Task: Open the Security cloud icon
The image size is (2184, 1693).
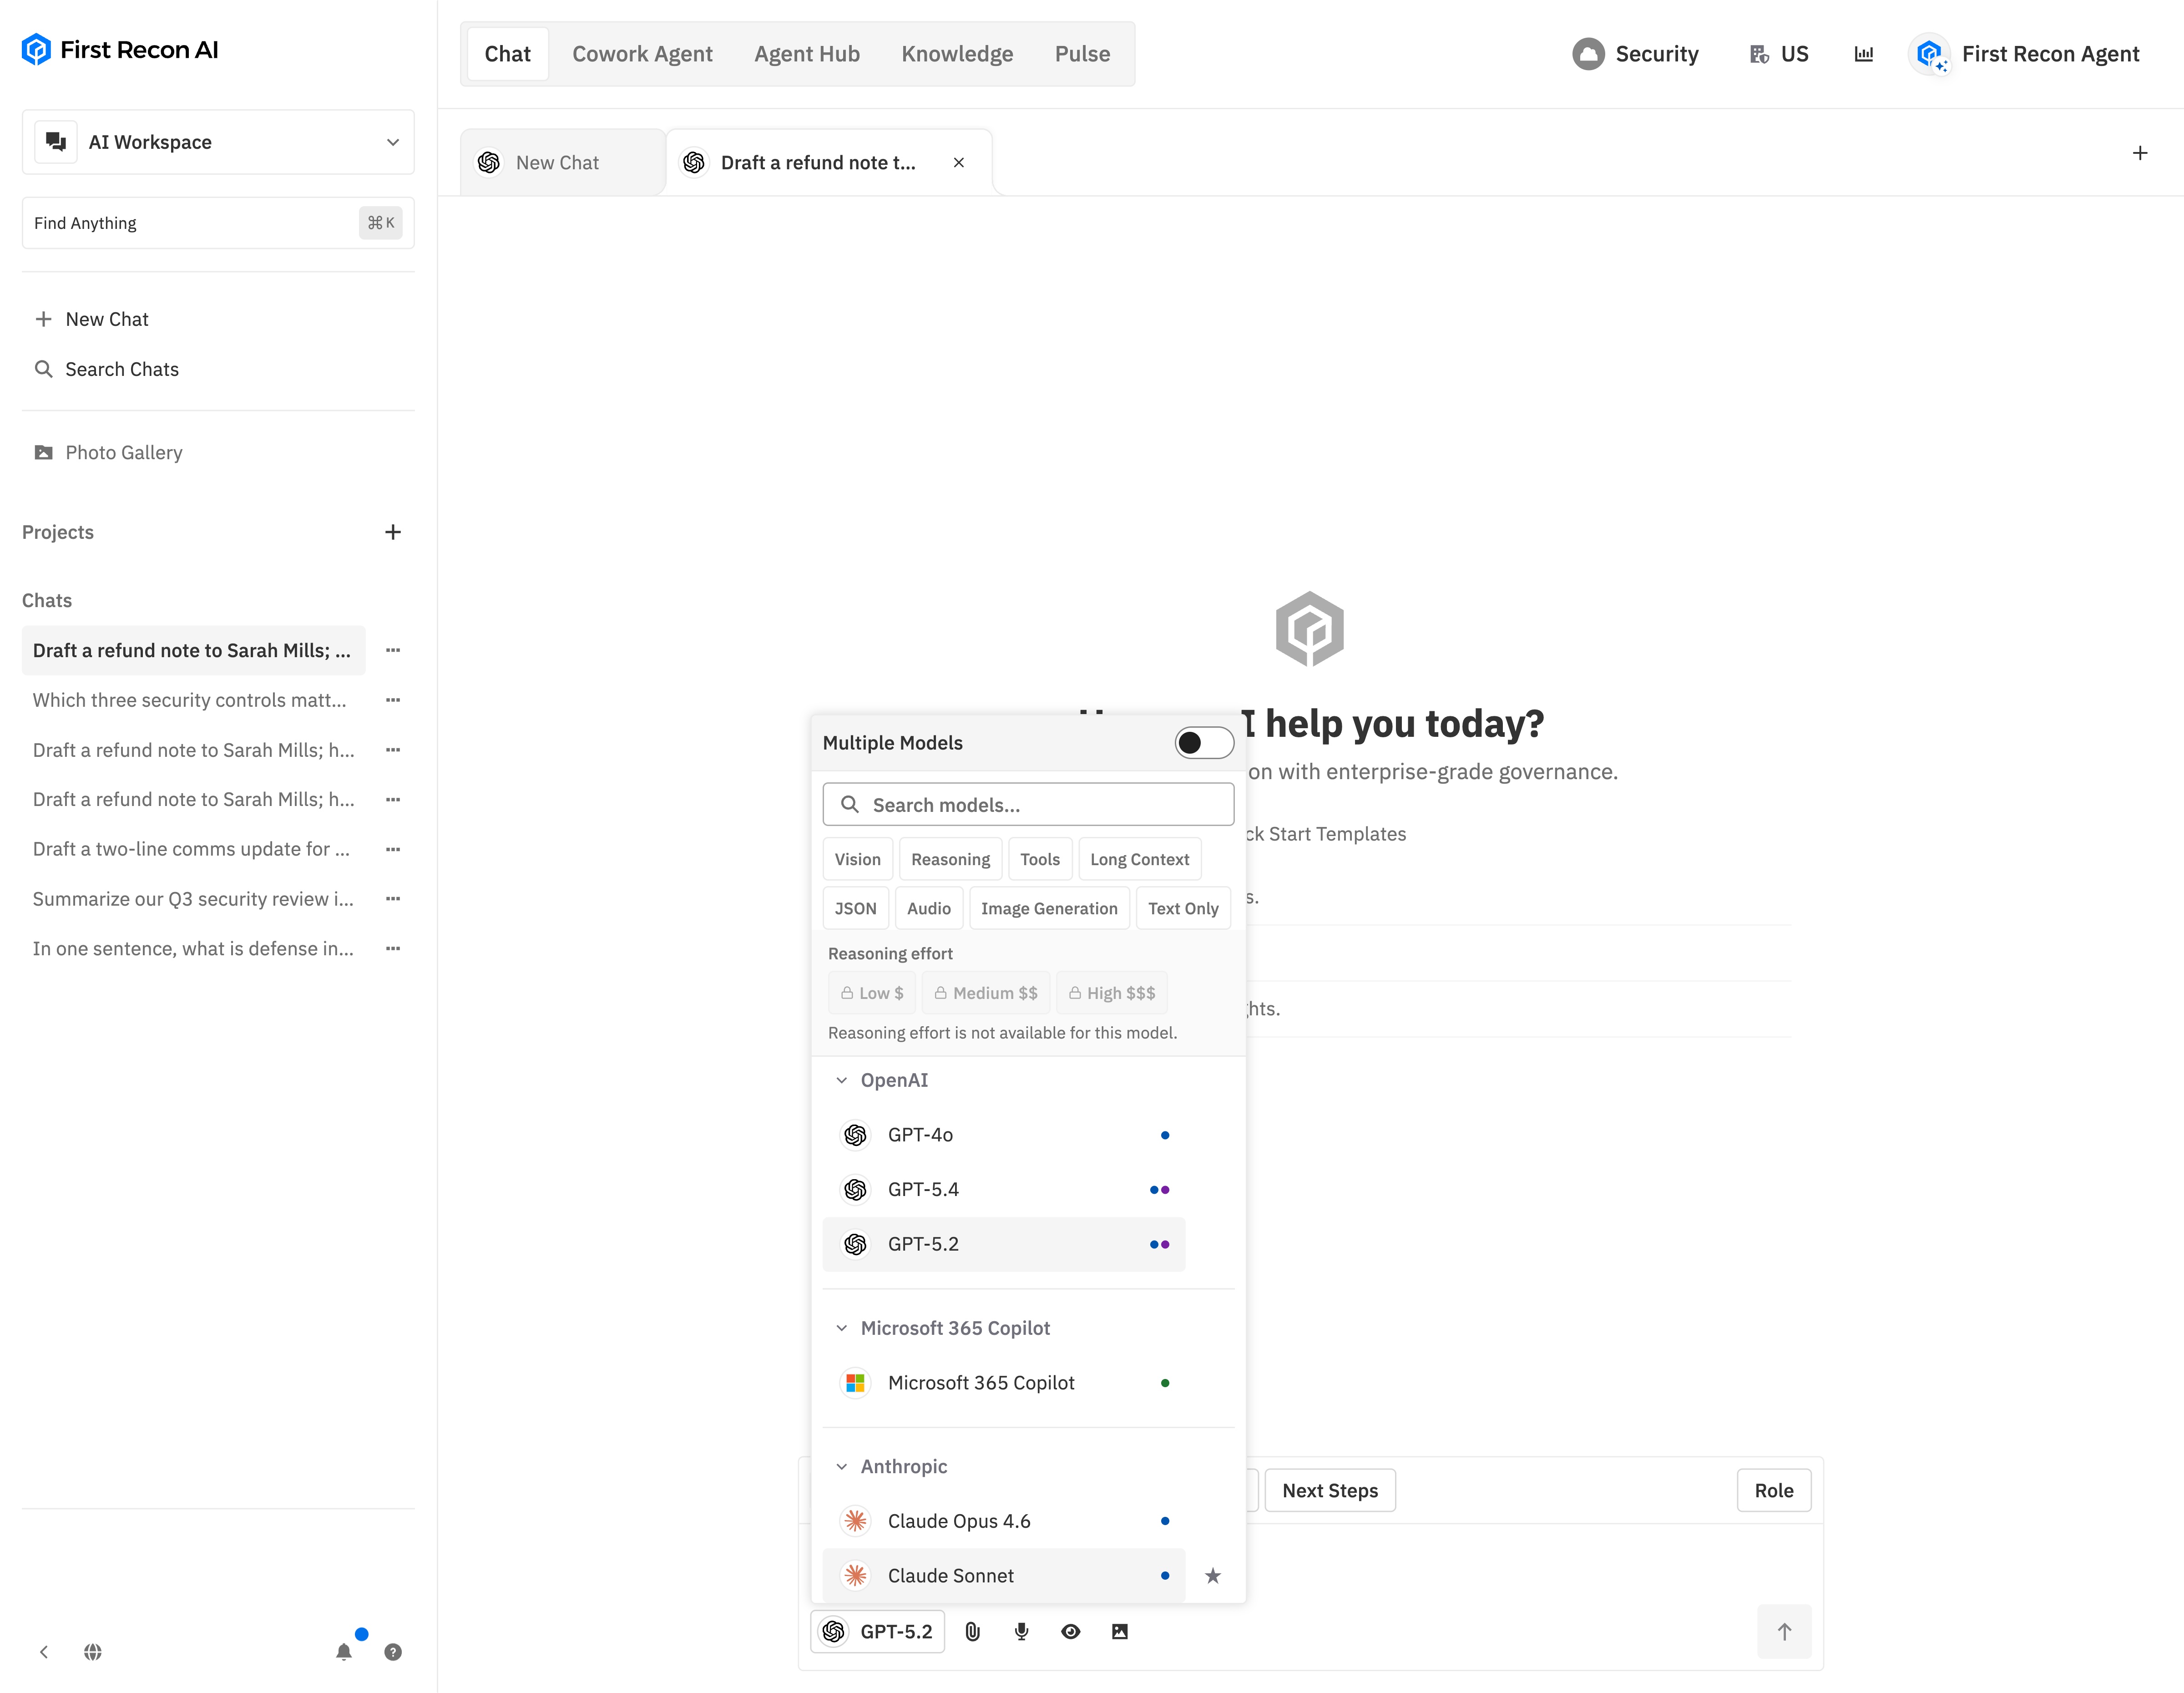Action: [x=1588, y=54]
